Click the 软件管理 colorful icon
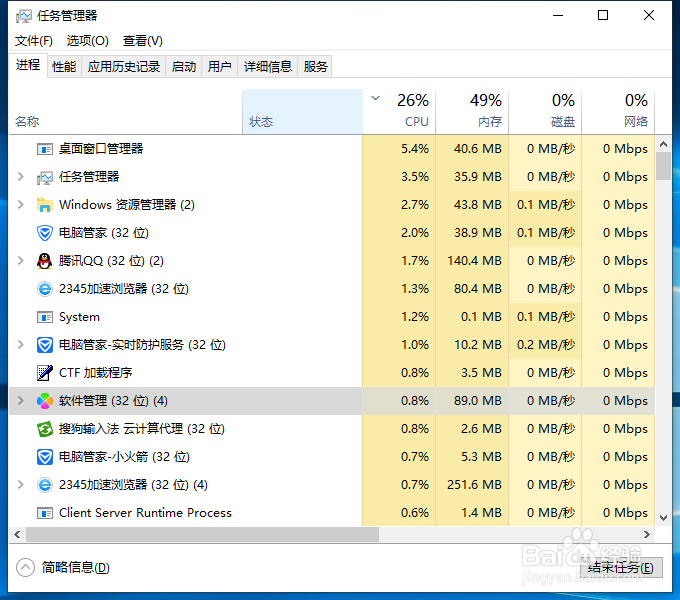The width and height of the screenshot is (680, 600). (x=45, y=401)
